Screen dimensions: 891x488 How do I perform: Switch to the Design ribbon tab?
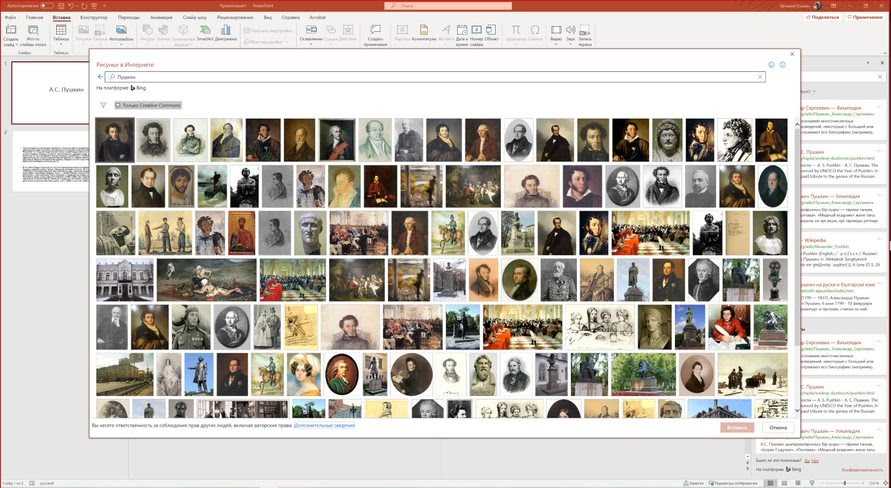[93, 17]
